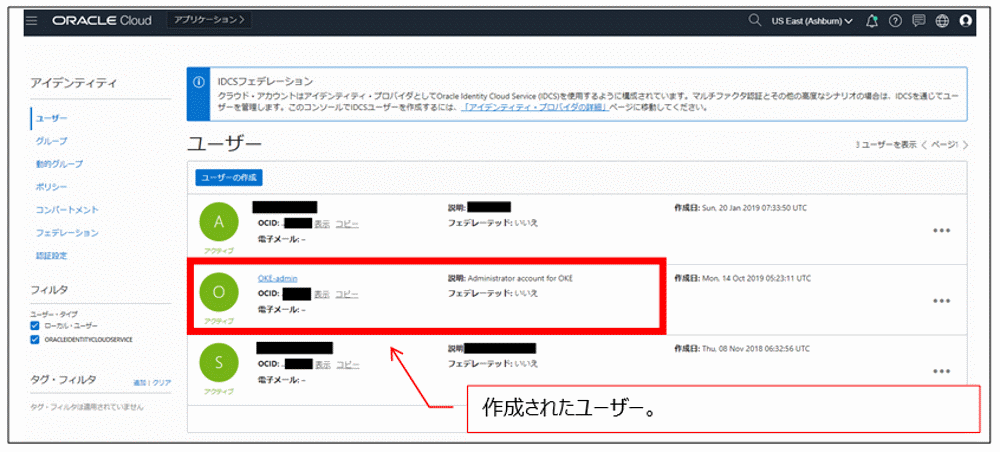1000x452 pixels.
Task: Select コンパートメント in the sidebar
Action: coord(67,210)
